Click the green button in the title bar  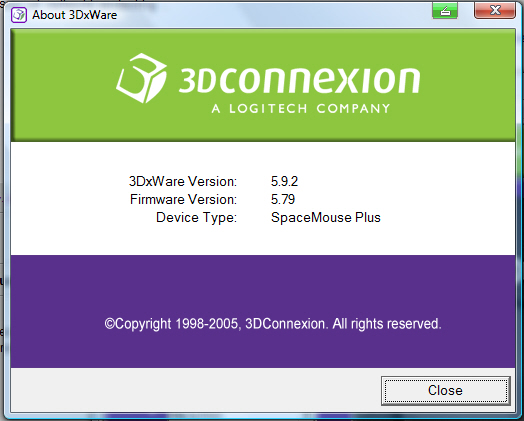(445, 10)
